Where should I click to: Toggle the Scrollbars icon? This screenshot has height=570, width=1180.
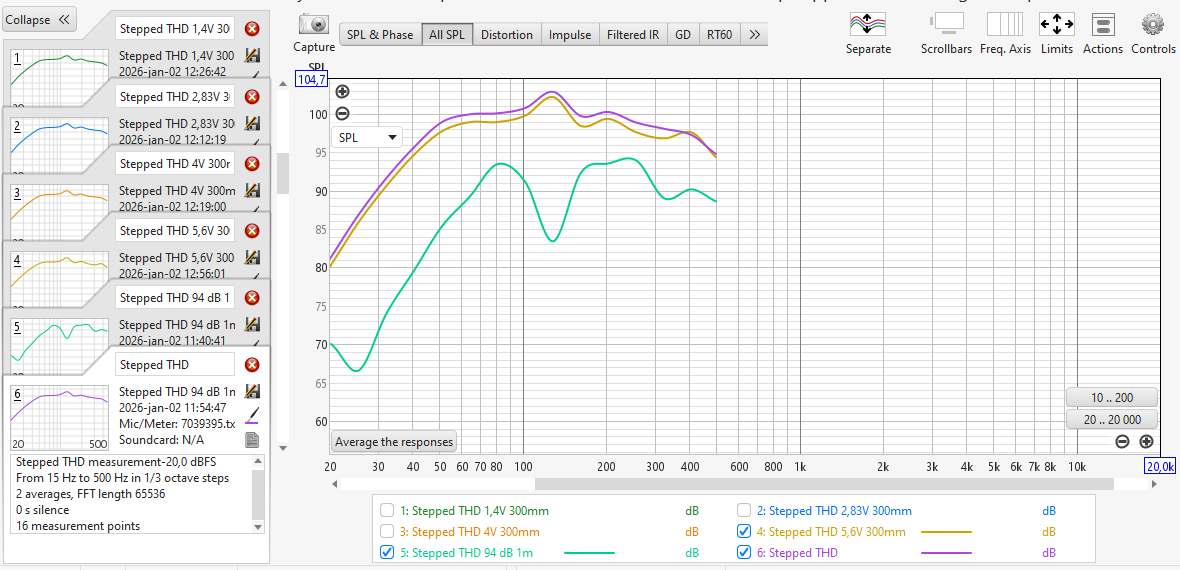947,25
